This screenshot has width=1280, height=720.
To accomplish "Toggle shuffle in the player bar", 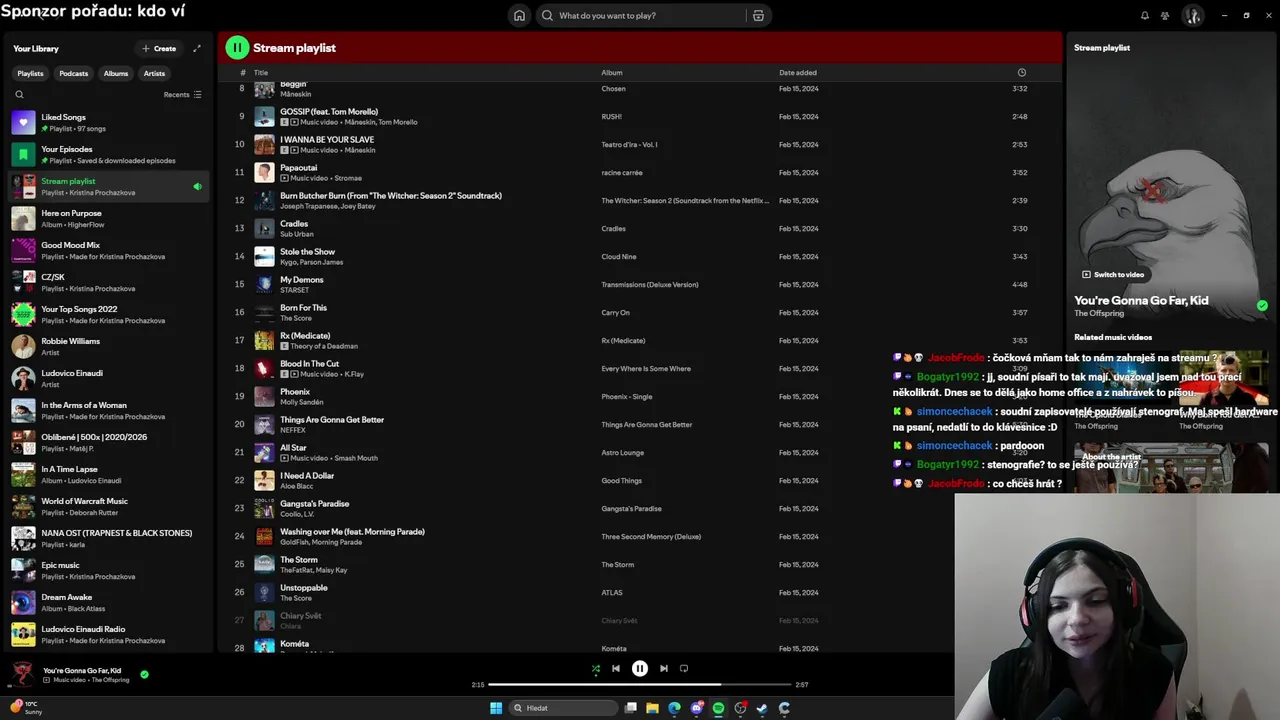I will tap(596, 669).
